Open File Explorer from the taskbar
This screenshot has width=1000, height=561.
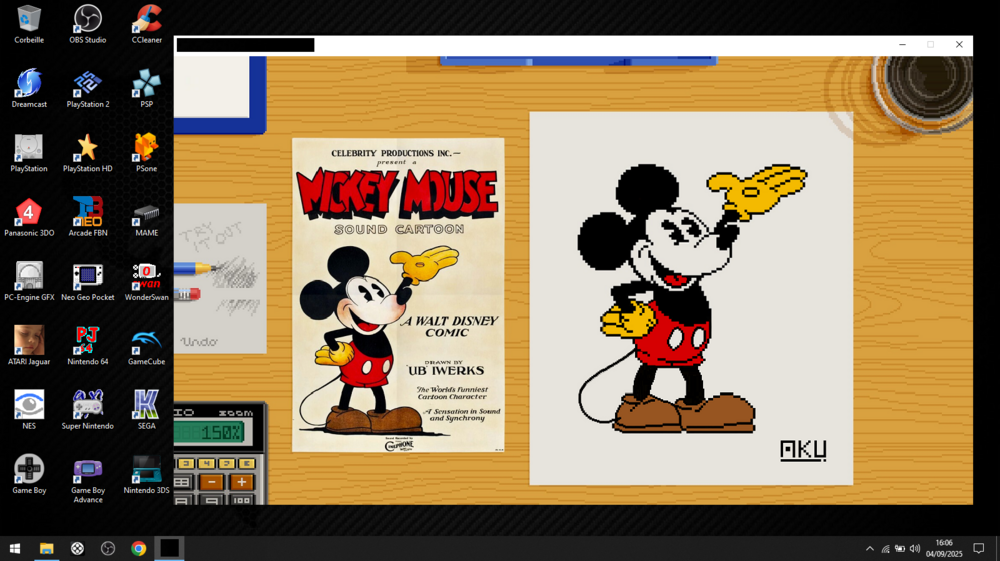tap(46, 548)
